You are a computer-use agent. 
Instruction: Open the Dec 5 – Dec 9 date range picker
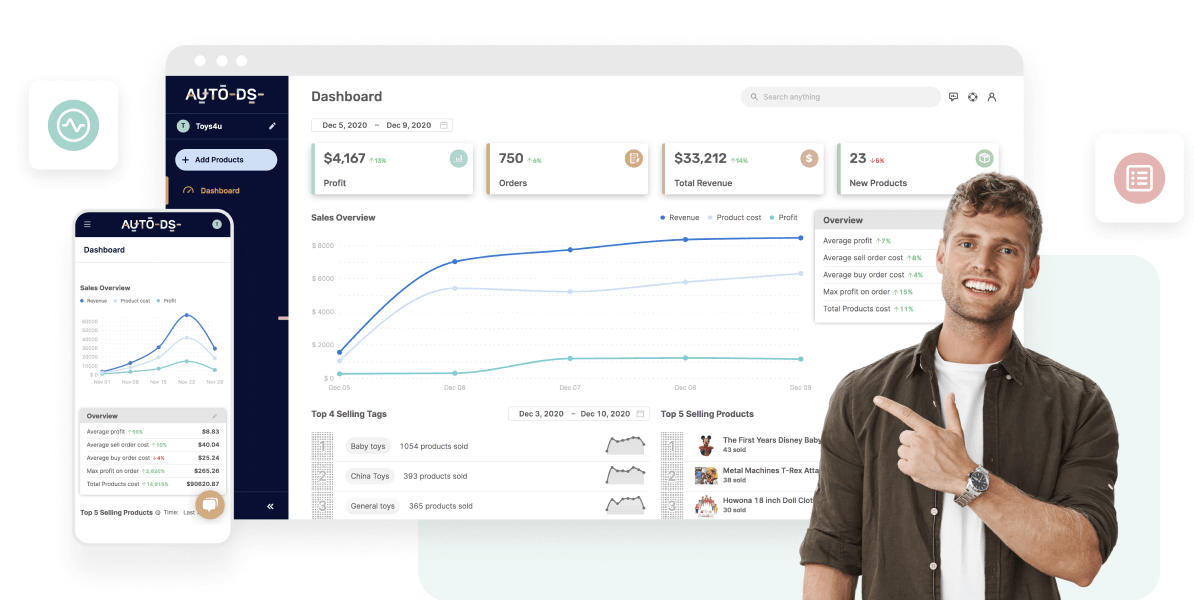pos(381,125)
